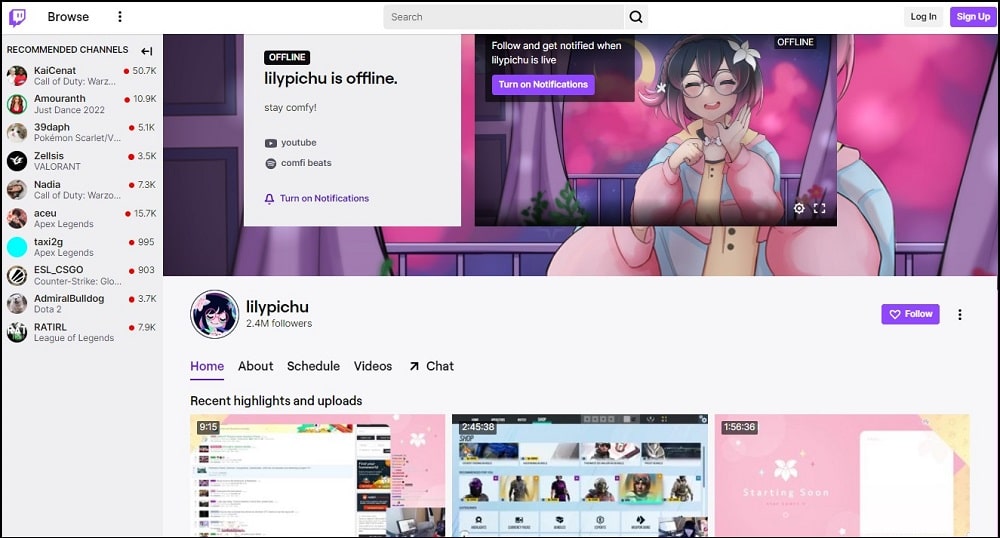Click the League of Legends game label
This screenshot has height=538, width=1000.
[x=74, y=338]
